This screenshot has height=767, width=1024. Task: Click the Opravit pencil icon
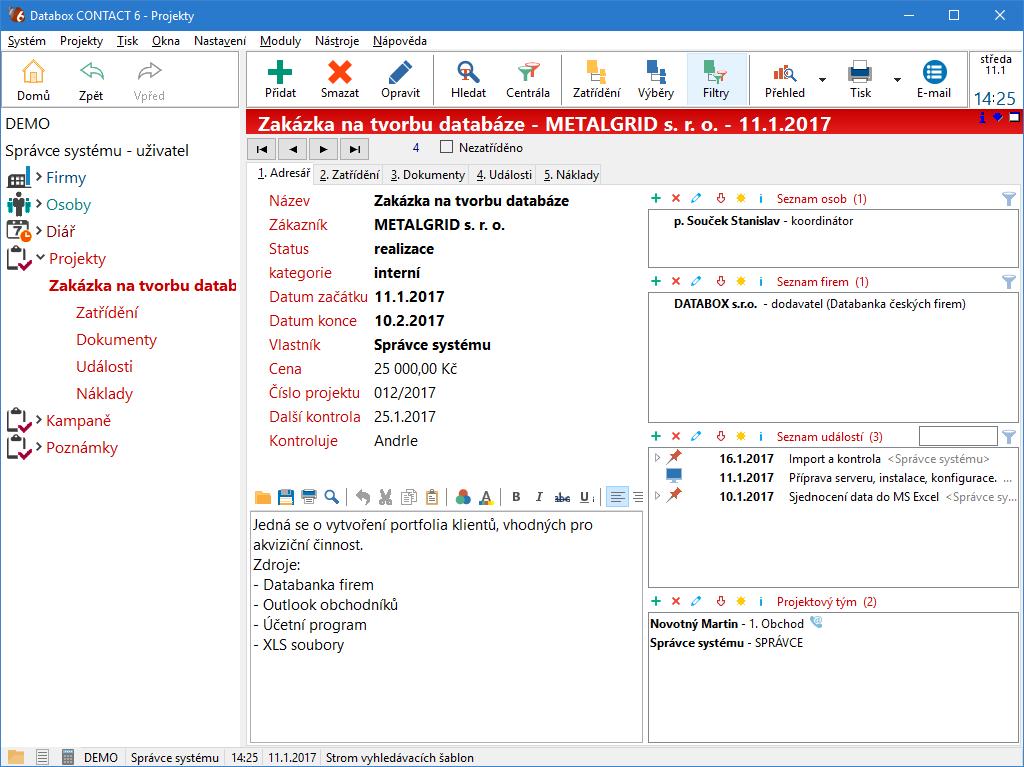click(x=400, y=72)
